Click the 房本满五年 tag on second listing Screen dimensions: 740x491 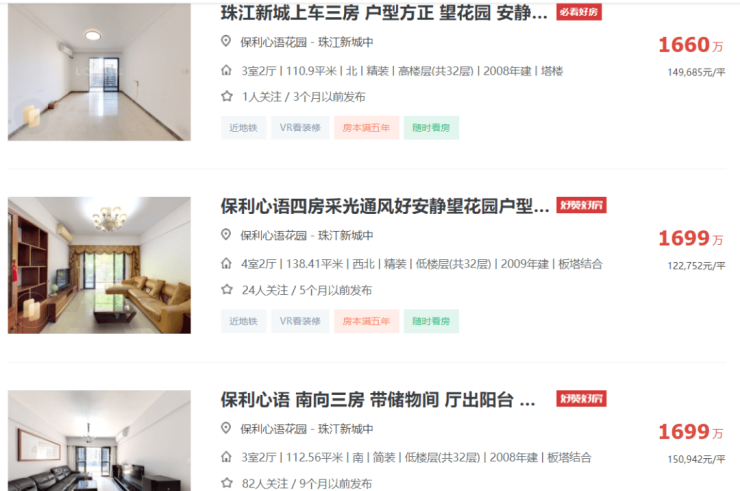pos(366,321)
